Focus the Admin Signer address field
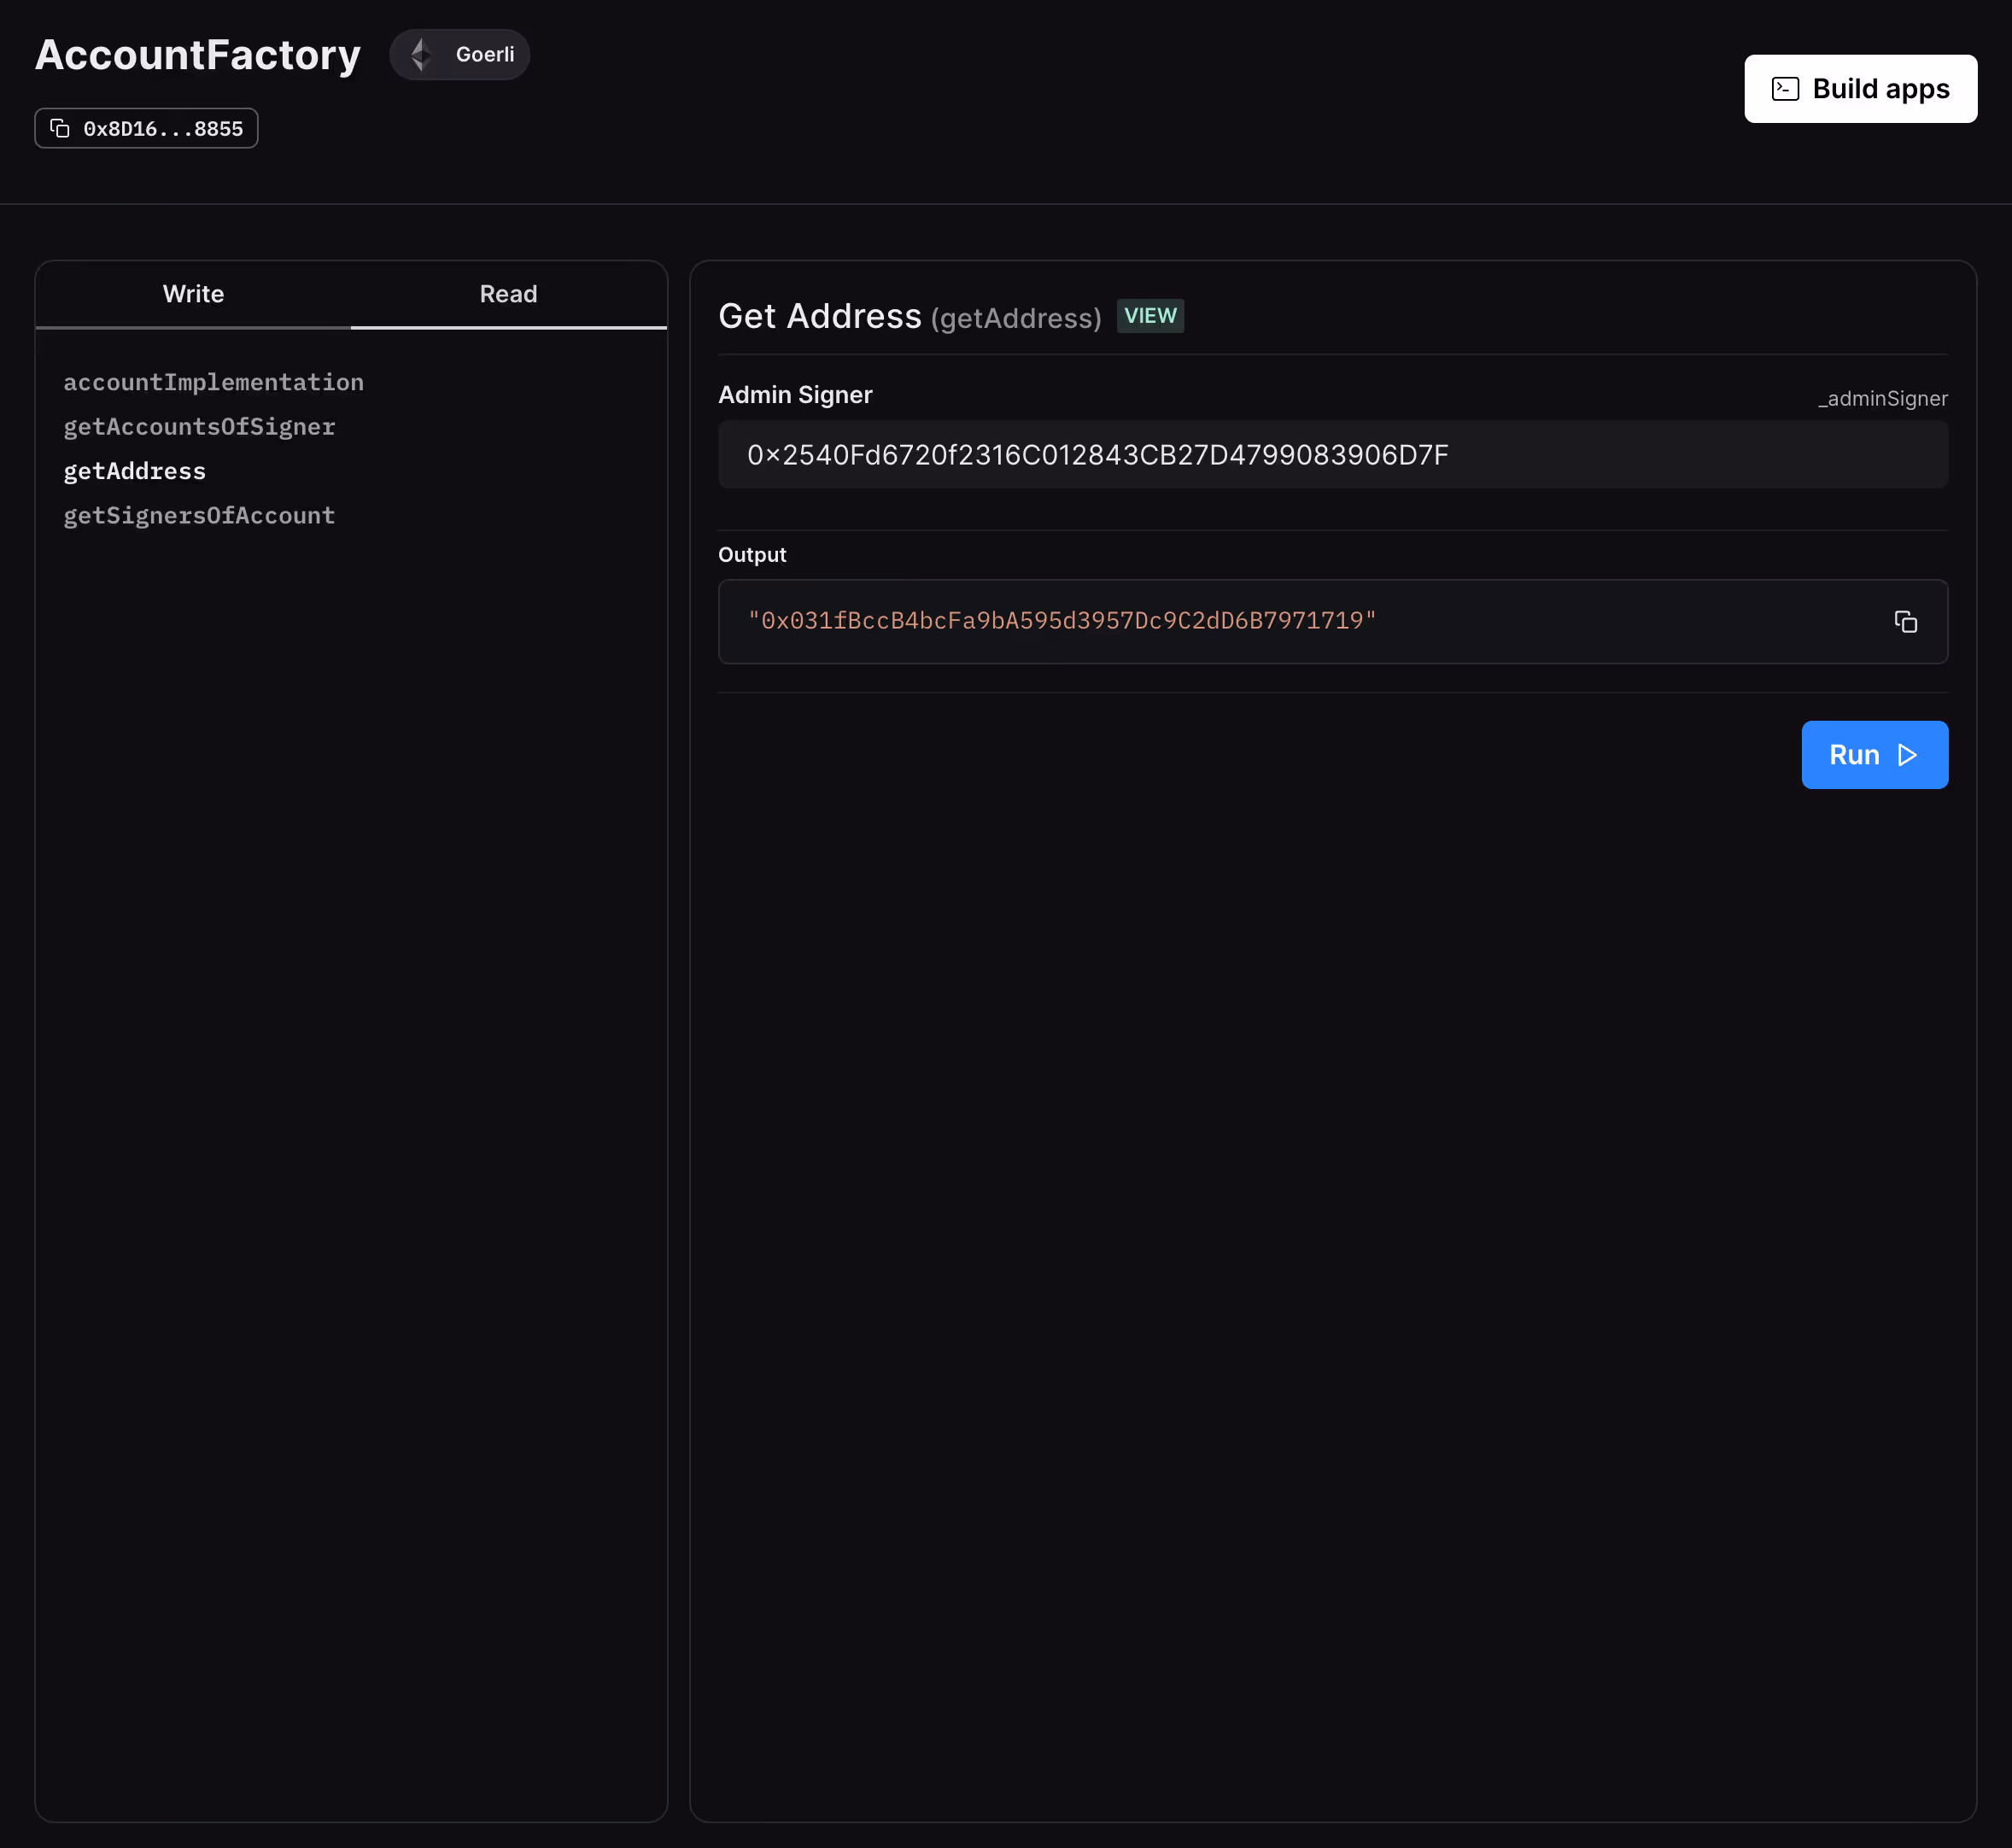Image resolution: width=2012 pixels, height=1848 pixels. (1332, 455)
